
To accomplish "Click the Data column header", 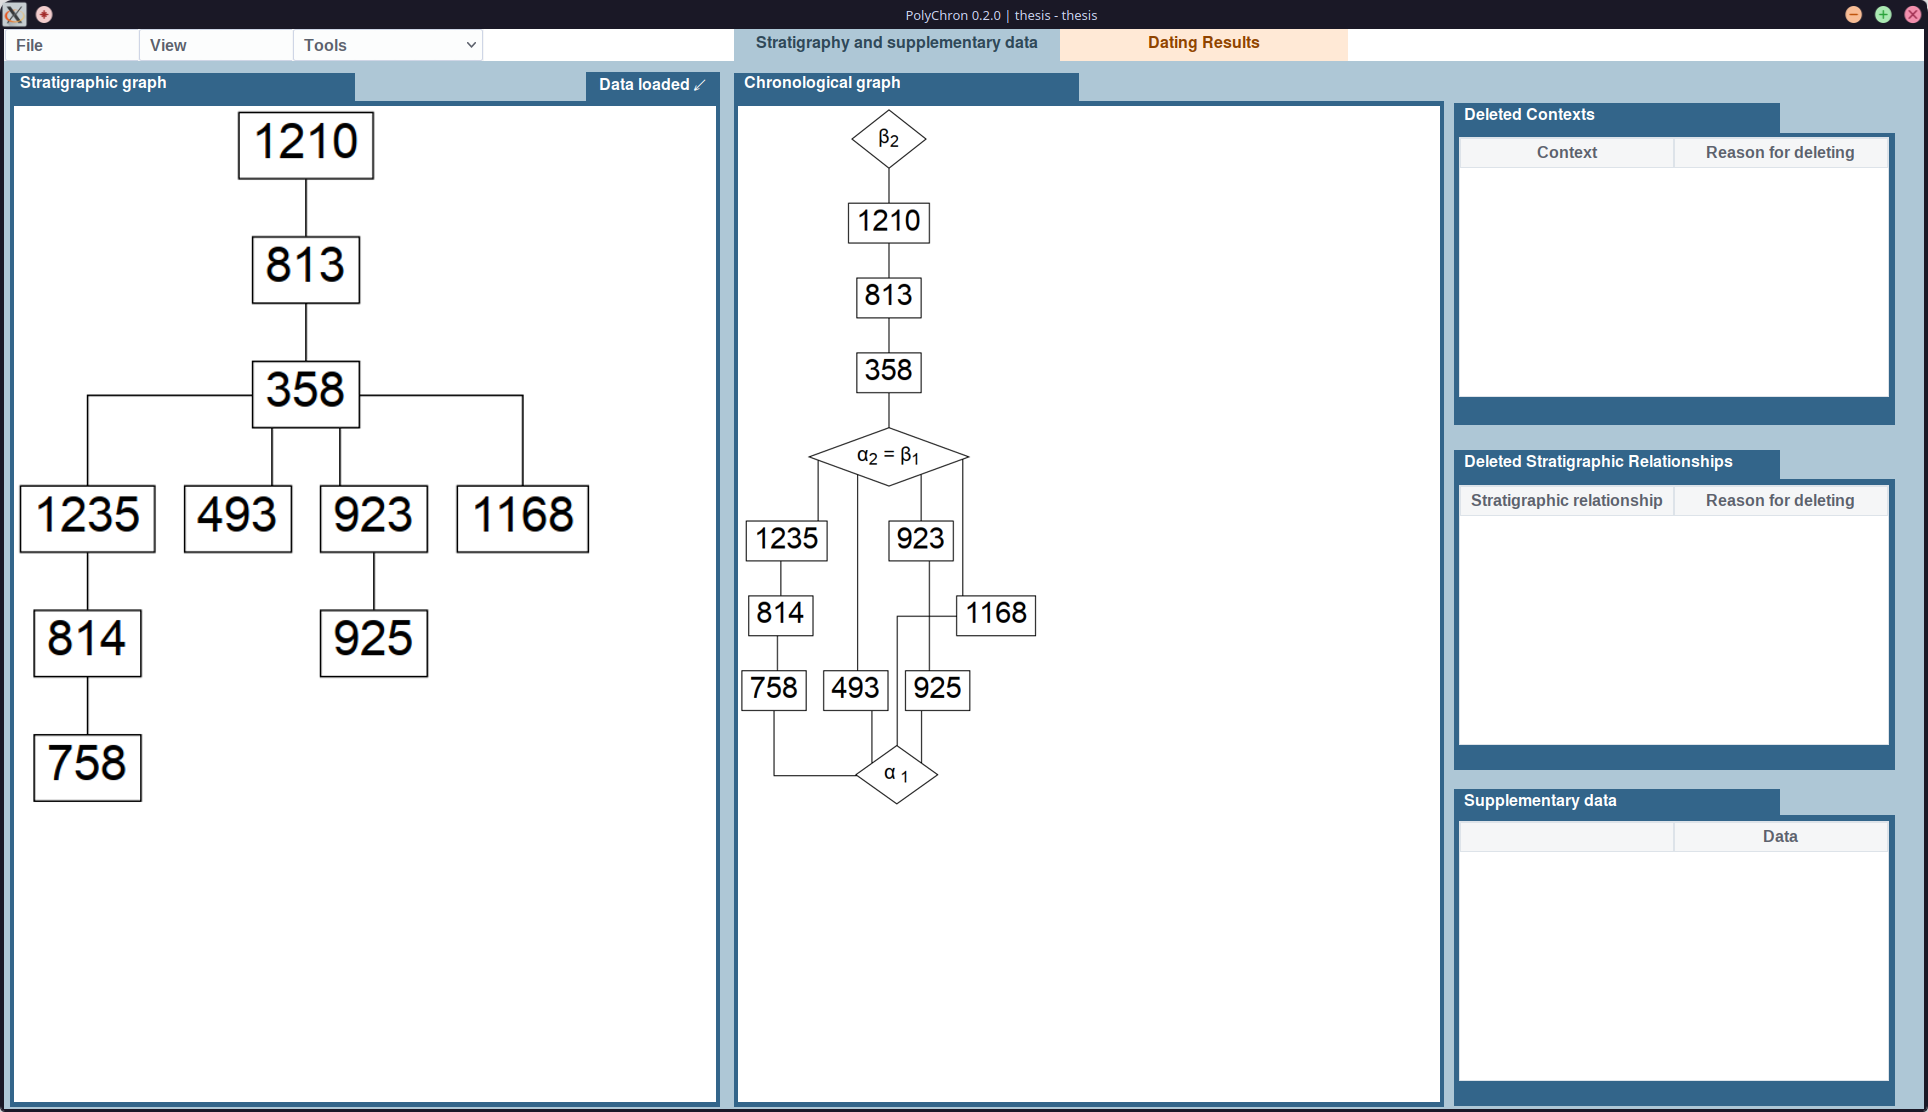I will coord(1780,837).
